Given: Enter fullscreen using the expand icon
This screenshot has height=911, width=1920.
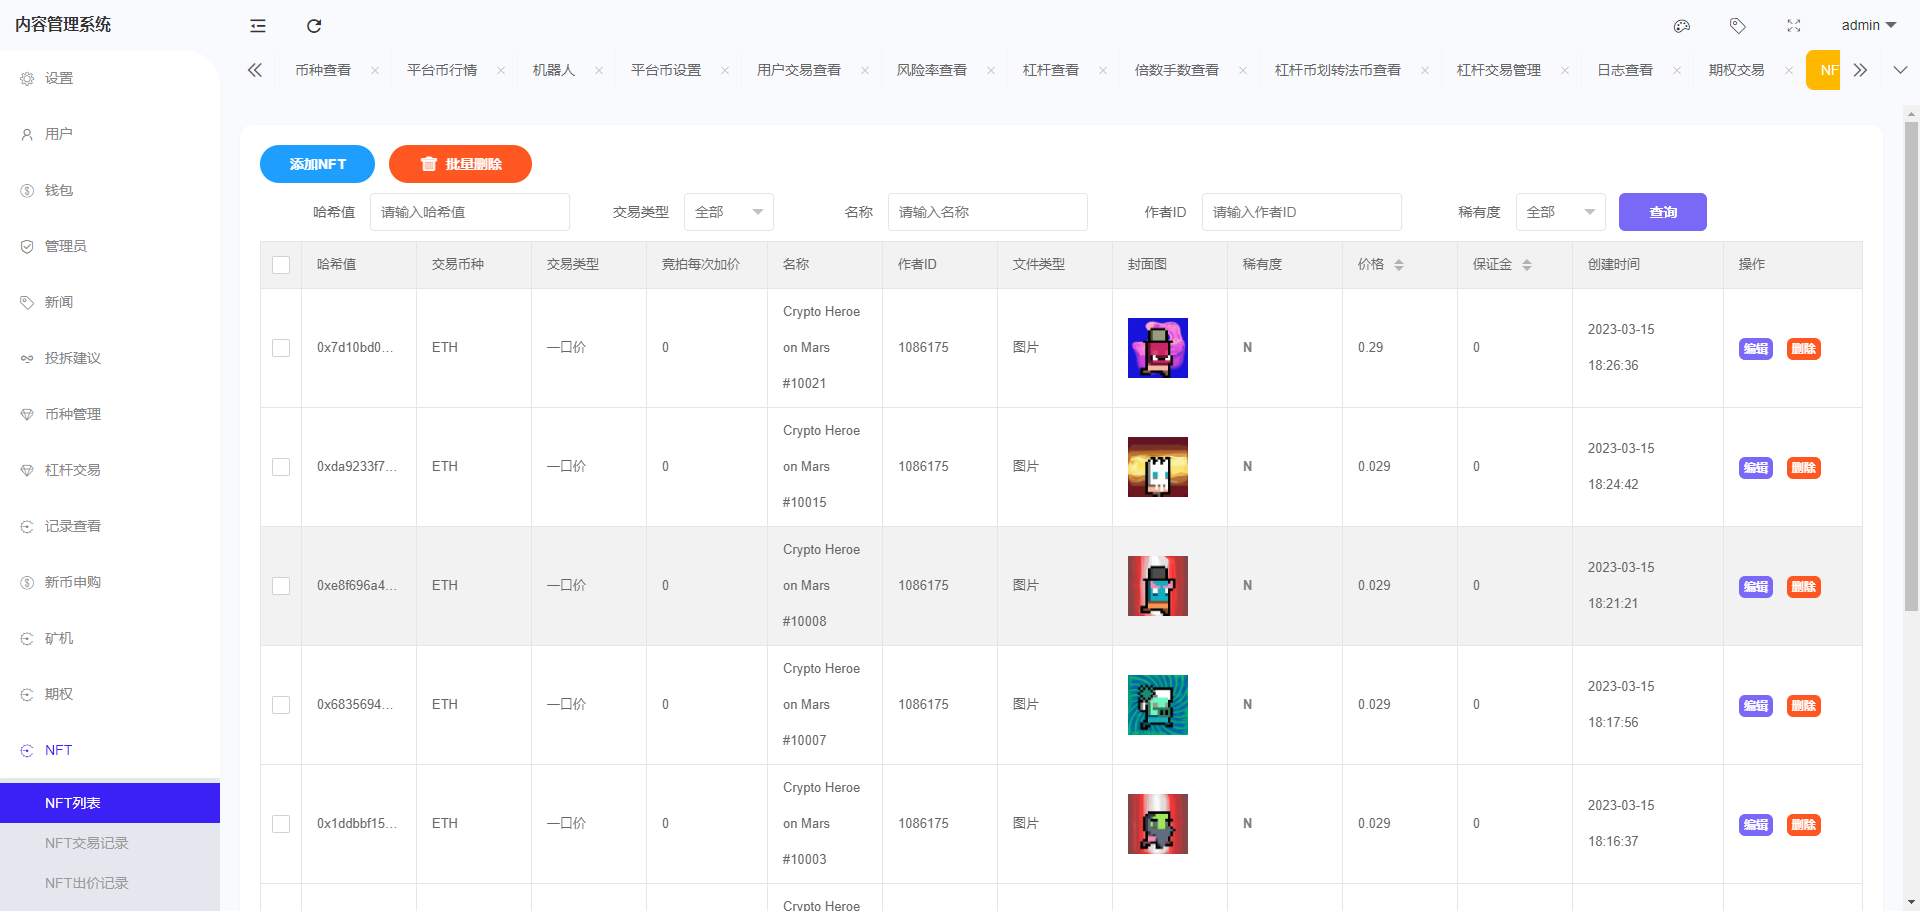Looking at the screenshot, I should pos(1793,26).
